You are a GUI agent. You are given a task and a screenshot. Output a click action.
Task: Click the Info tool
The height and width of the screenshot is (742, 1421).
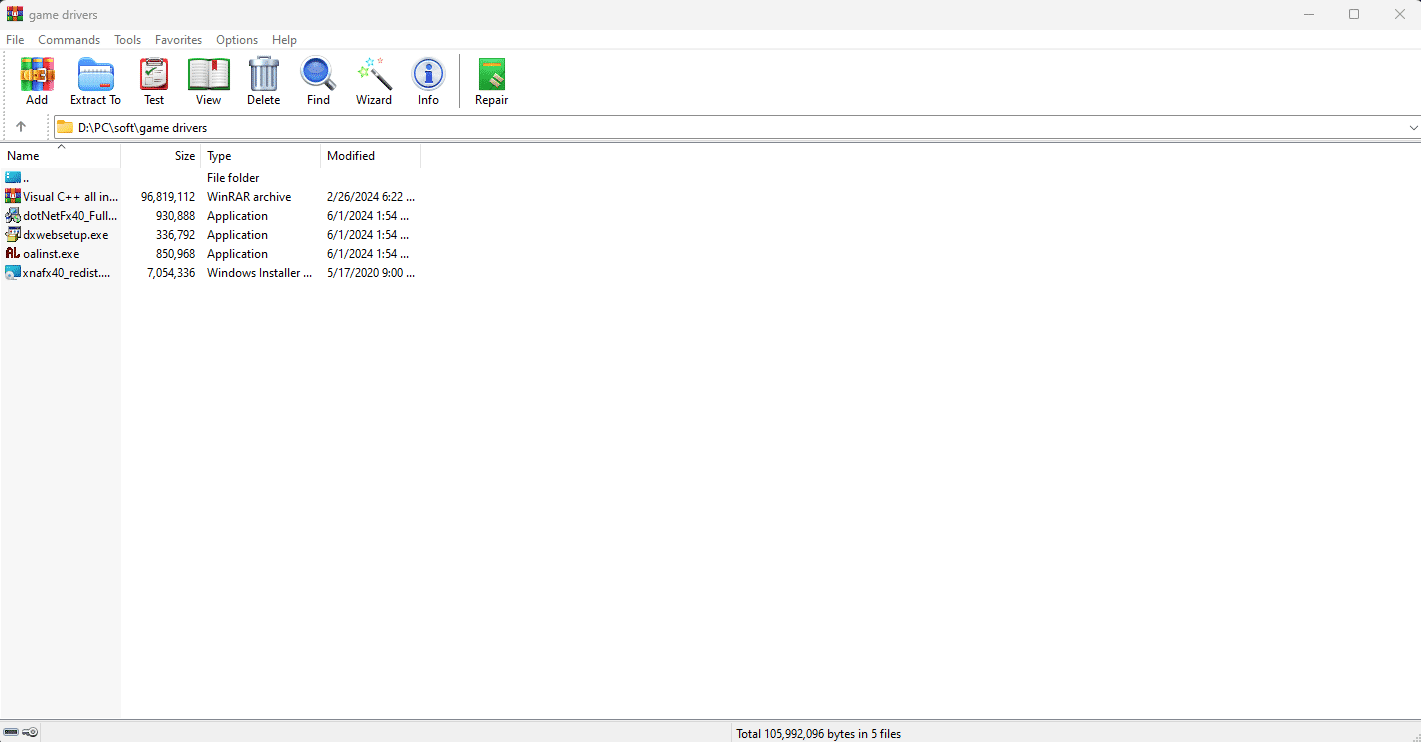click(428, 80)
